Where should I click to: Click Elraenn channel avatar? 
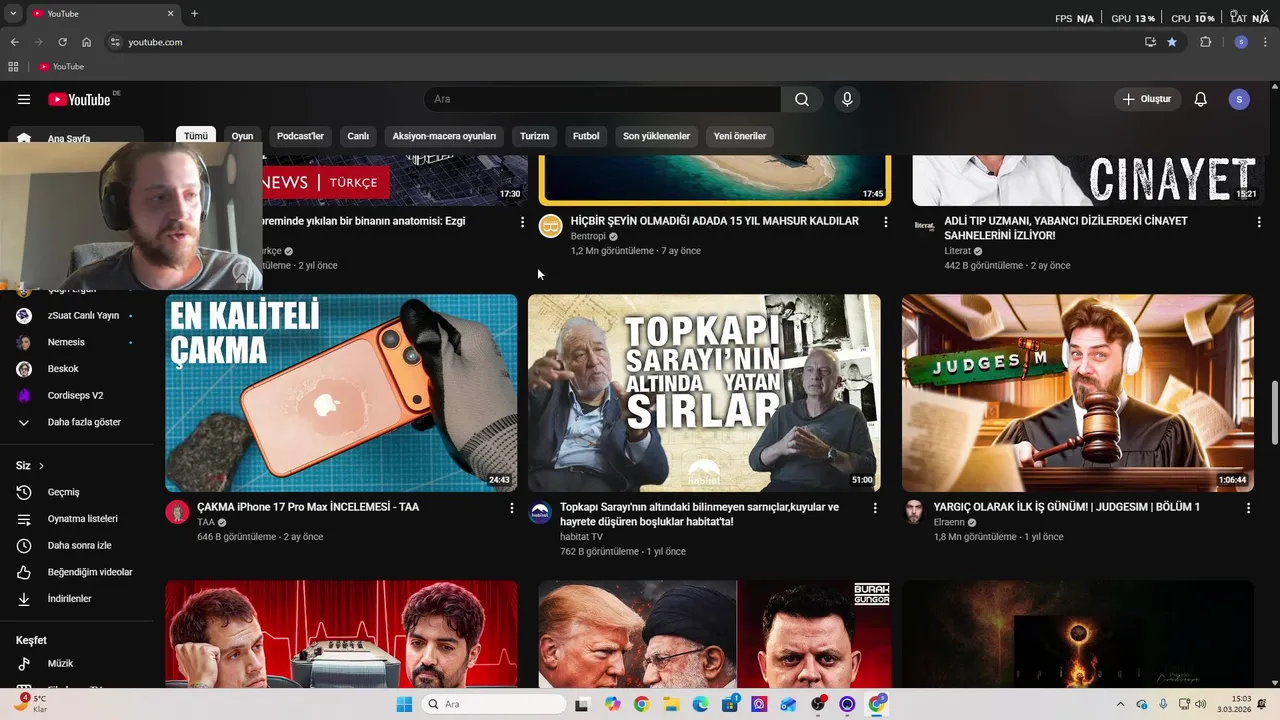click(x=914, y=513)
